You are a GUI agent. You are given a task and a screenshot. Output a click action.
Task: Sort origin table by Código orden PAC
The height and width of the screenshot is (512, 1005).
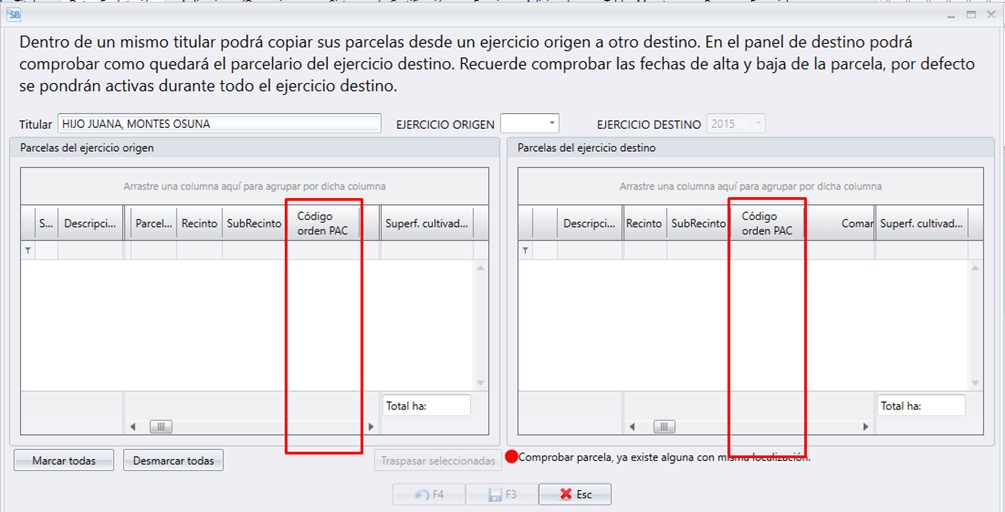(x=323, y=223)
